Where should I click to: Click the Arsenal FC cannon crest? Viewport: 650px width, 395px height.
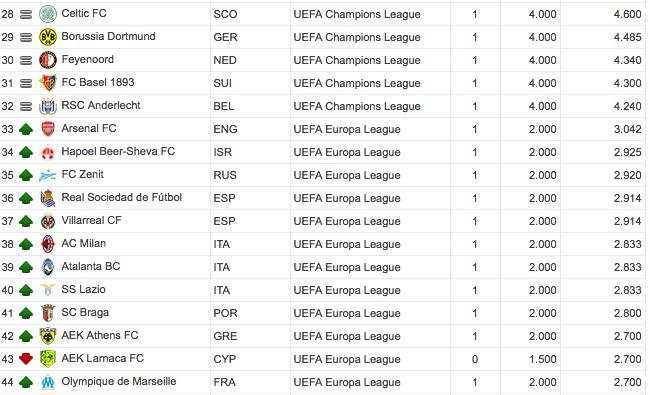(48, 129)
